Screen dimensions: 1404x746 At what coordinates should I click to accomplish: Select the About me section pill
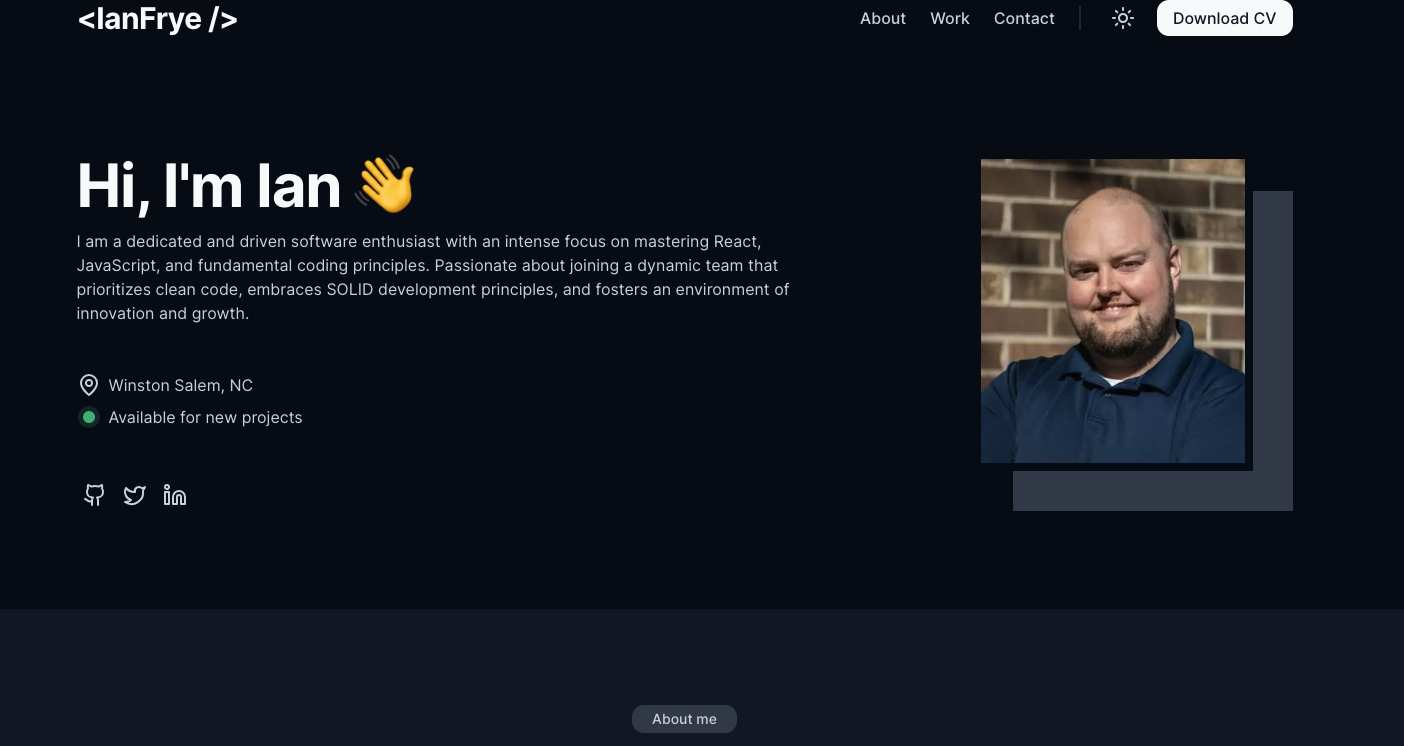coord(684,719)
